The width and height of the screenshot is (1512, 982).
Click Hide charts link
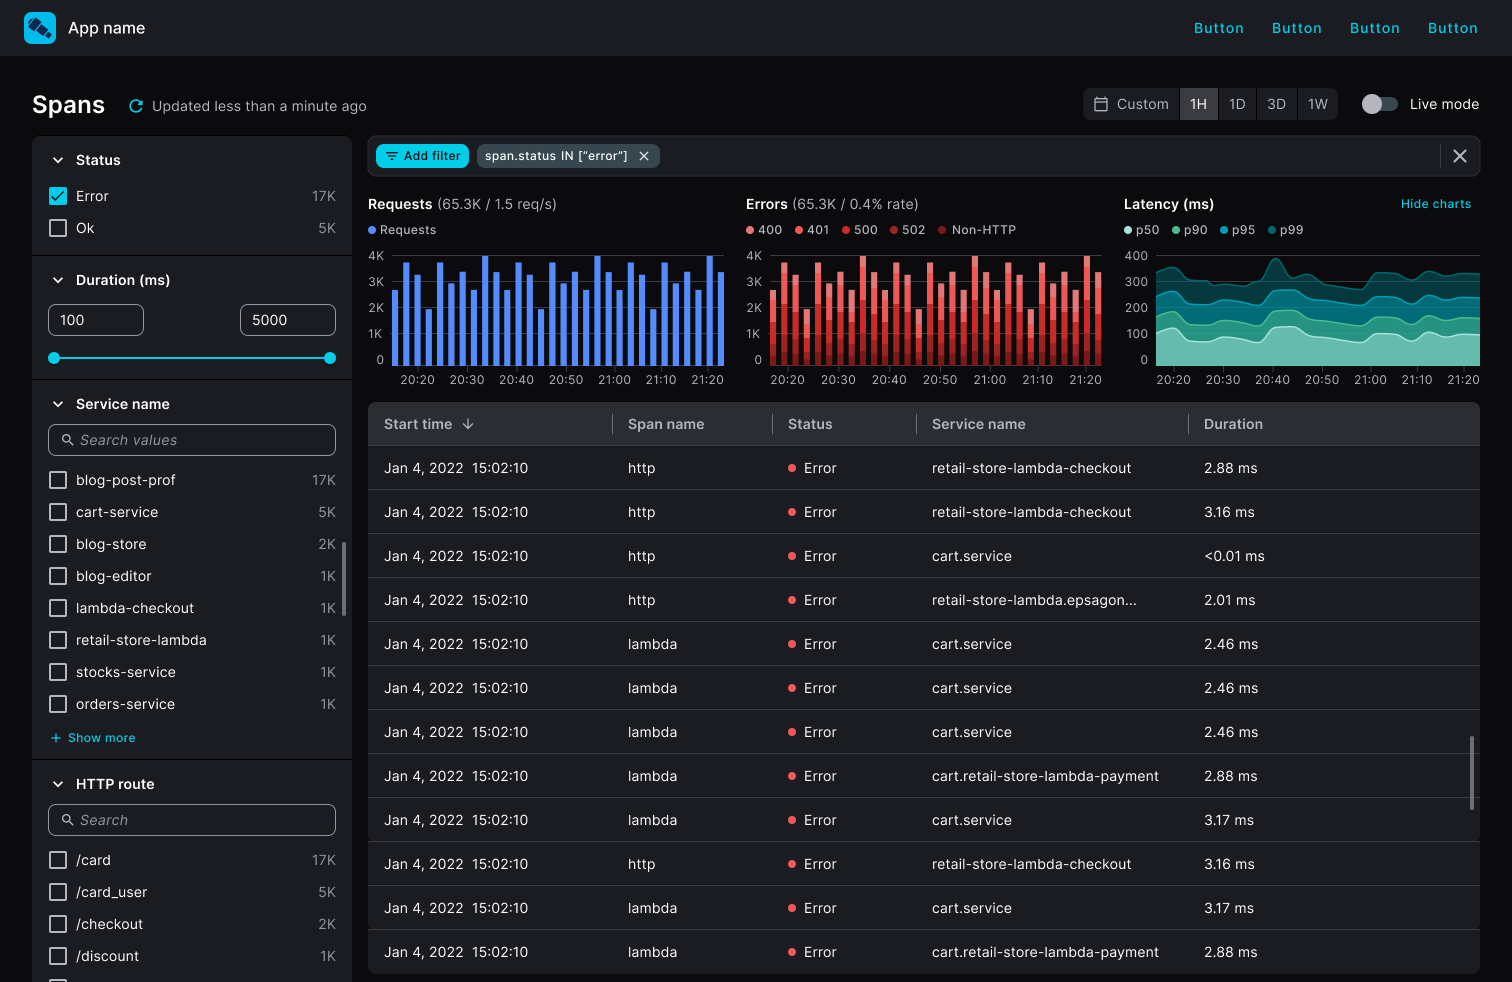1436,203
